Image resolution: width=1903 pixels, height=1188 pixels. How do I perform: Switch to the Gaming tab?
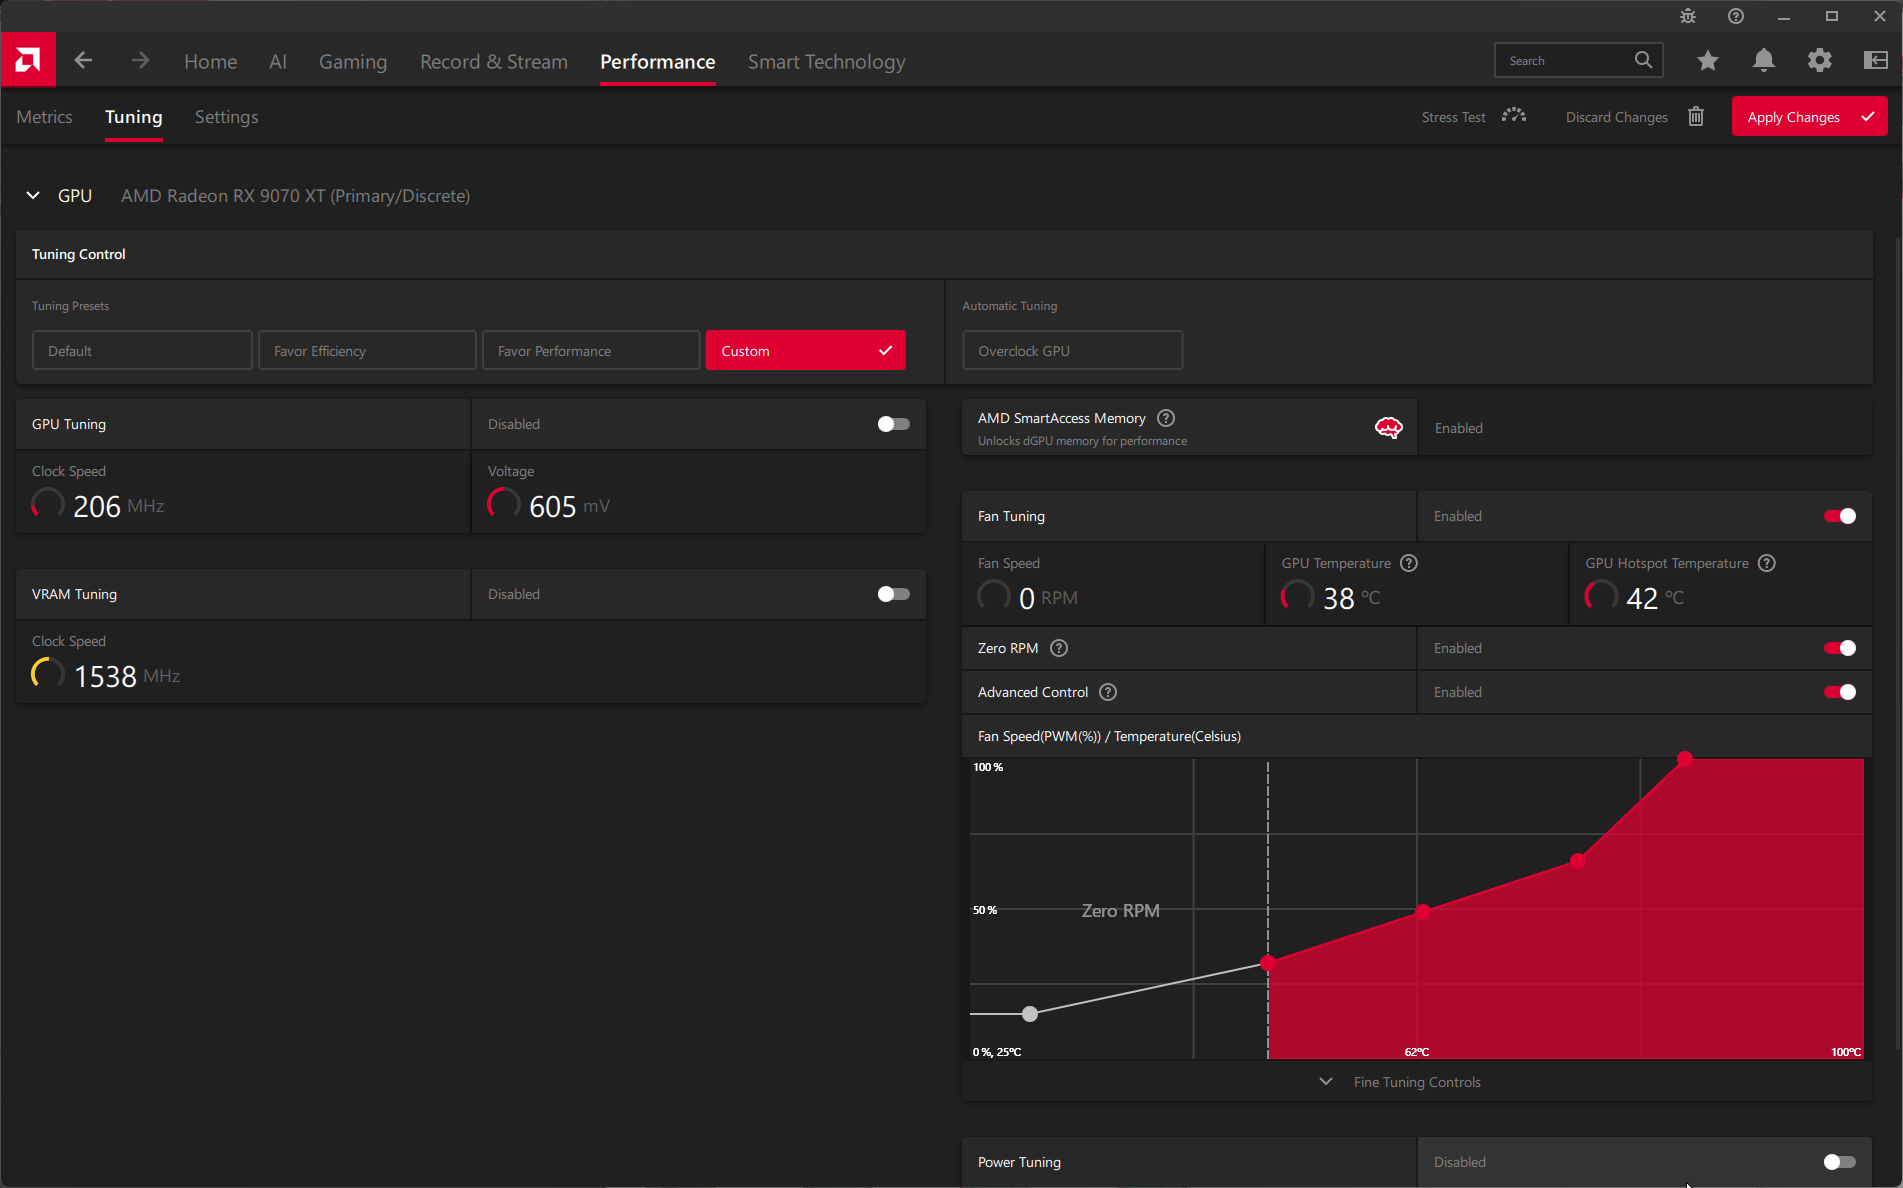click(353, 61)
